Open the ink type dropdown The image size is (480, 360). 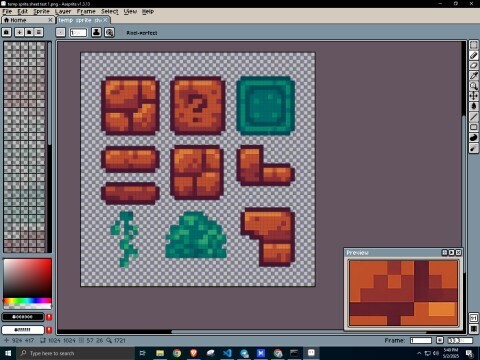tap(96, 32)
